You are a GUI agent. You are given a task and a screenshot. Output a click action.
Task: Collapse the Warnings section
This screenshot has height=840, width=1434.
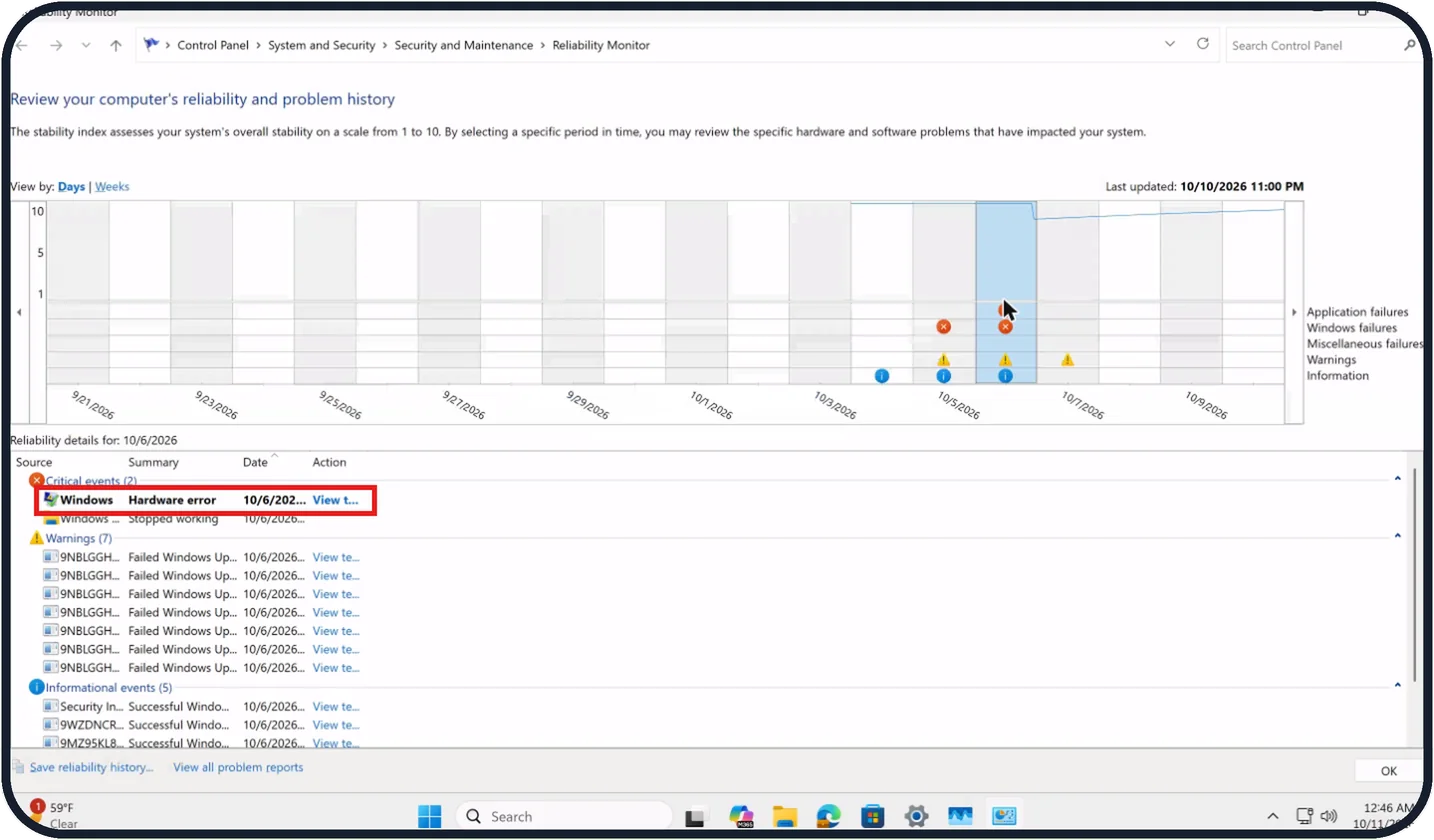coord(1398,537)
